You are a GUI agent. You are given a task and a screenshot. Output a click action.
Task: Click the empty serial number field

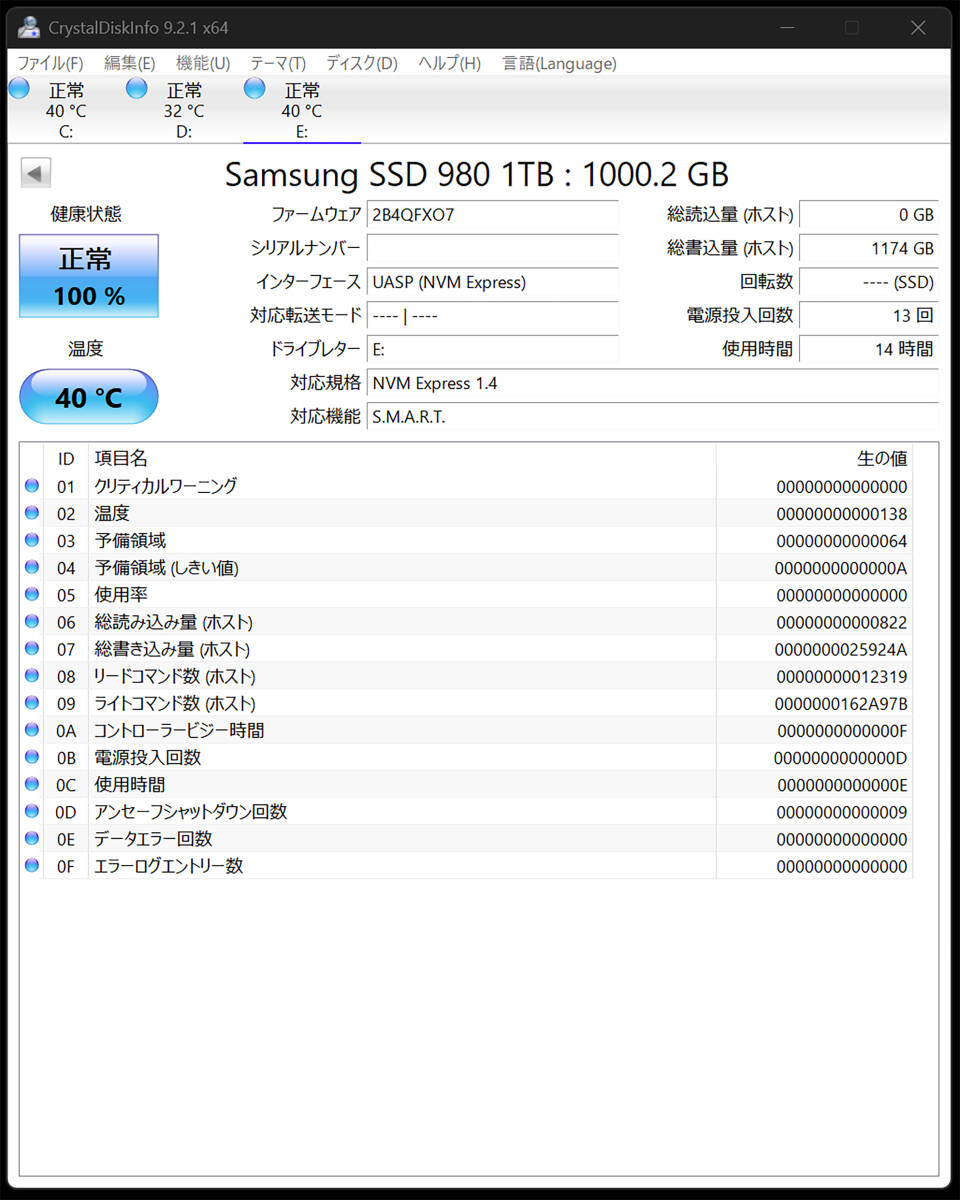click(x=493, y=248)
